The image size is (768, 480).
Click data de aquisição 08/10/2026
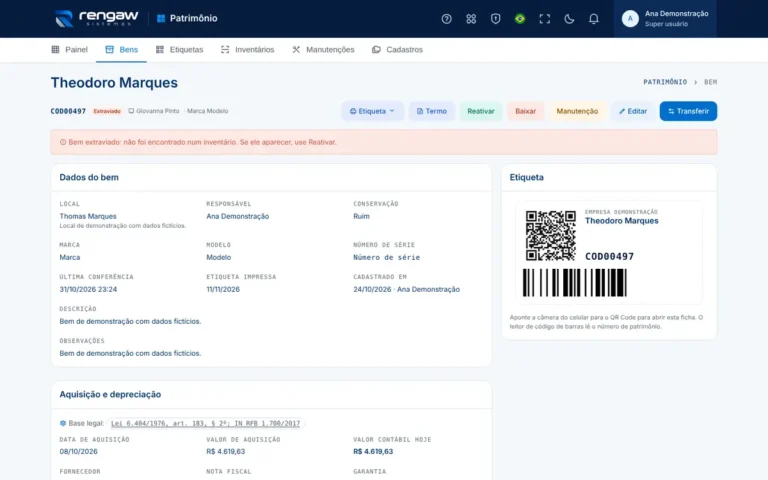tap(78, 451)
